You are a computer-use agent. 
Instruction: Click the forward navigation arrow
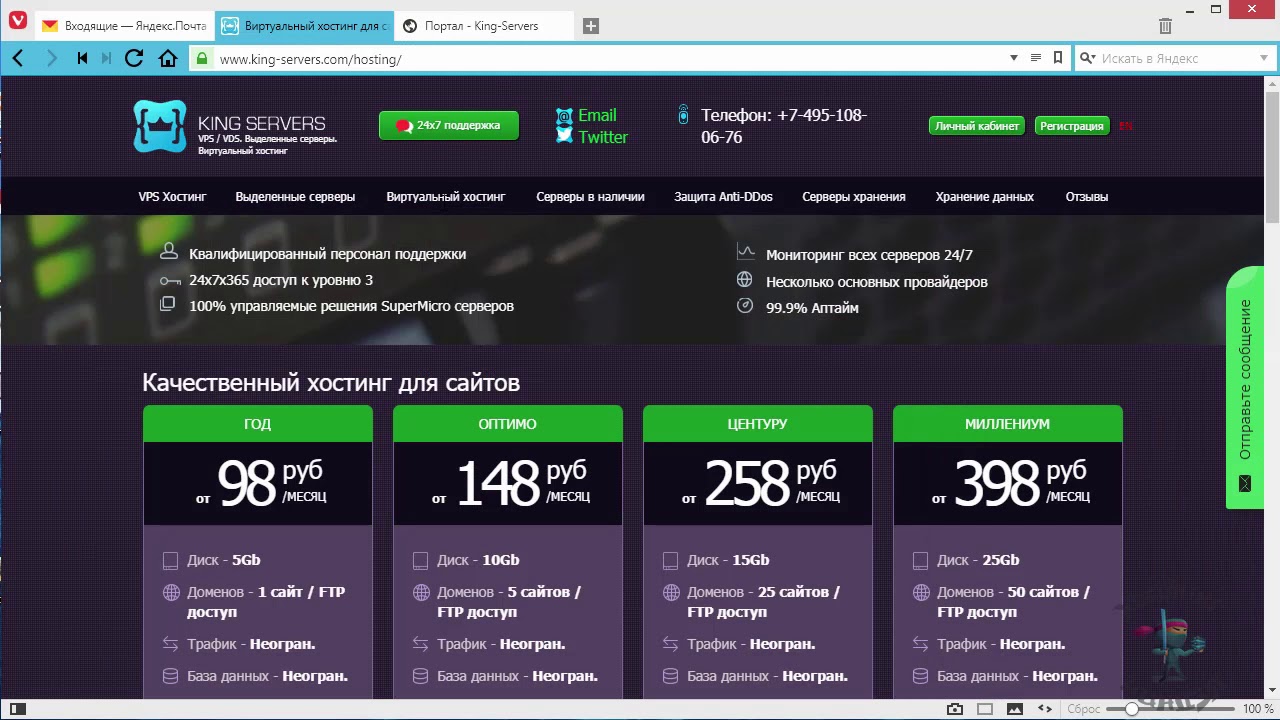pyautogui.click(x=52, y=59)
